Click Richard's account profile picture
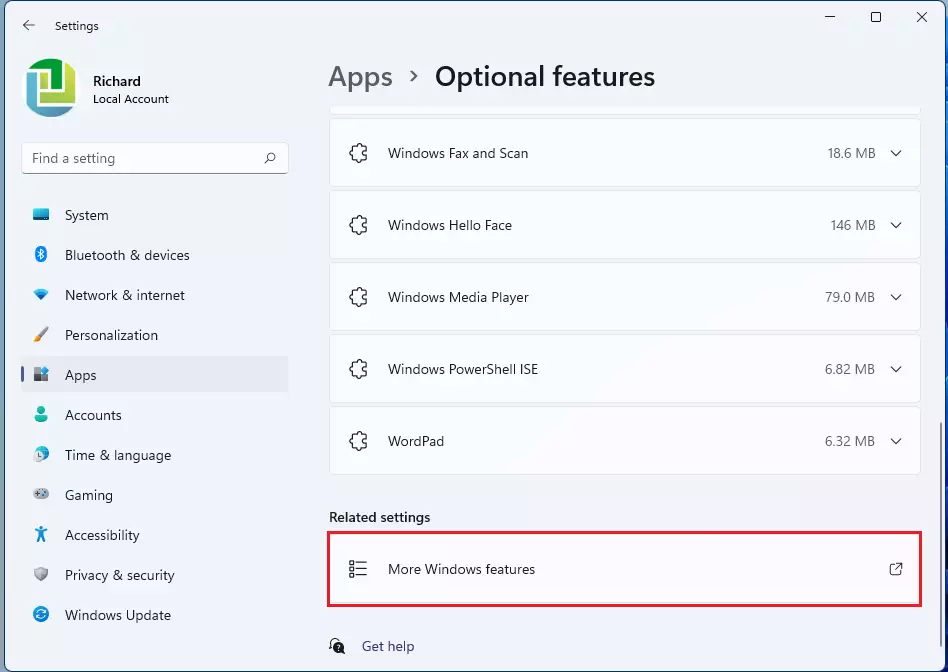This screenshot has width=948, height=672. 51,88
